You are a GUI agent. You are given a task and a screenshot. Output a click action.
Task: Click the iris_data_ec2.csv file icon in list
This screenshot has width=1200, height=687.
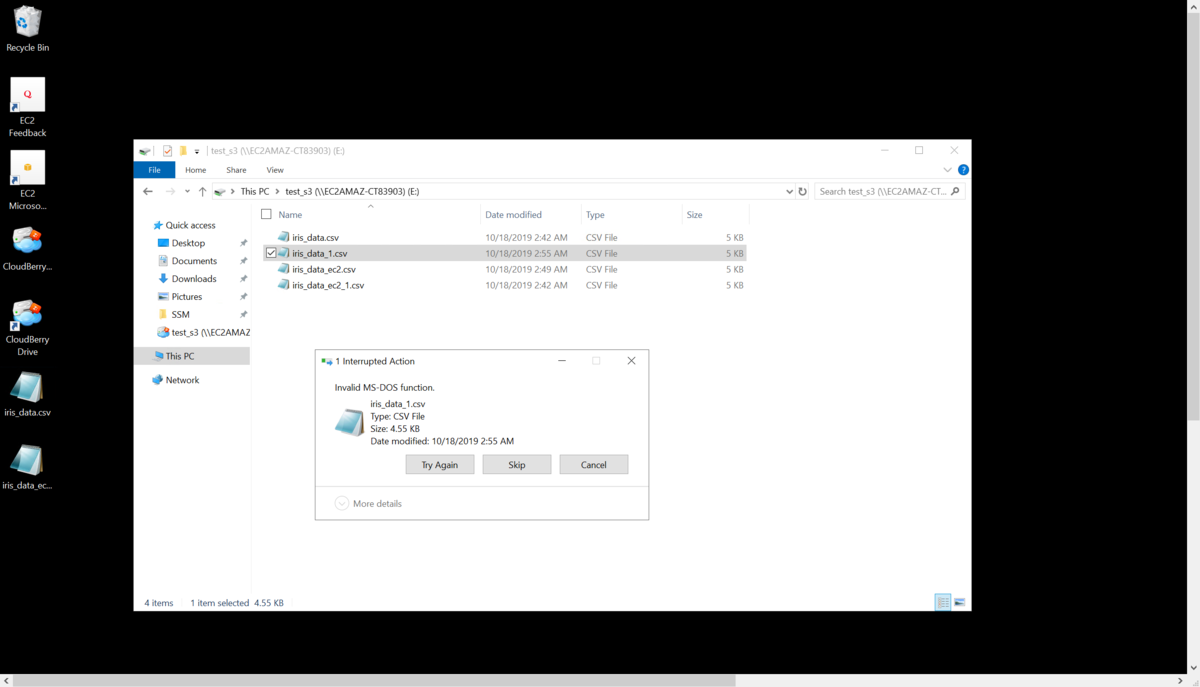(x=283, y=269)
